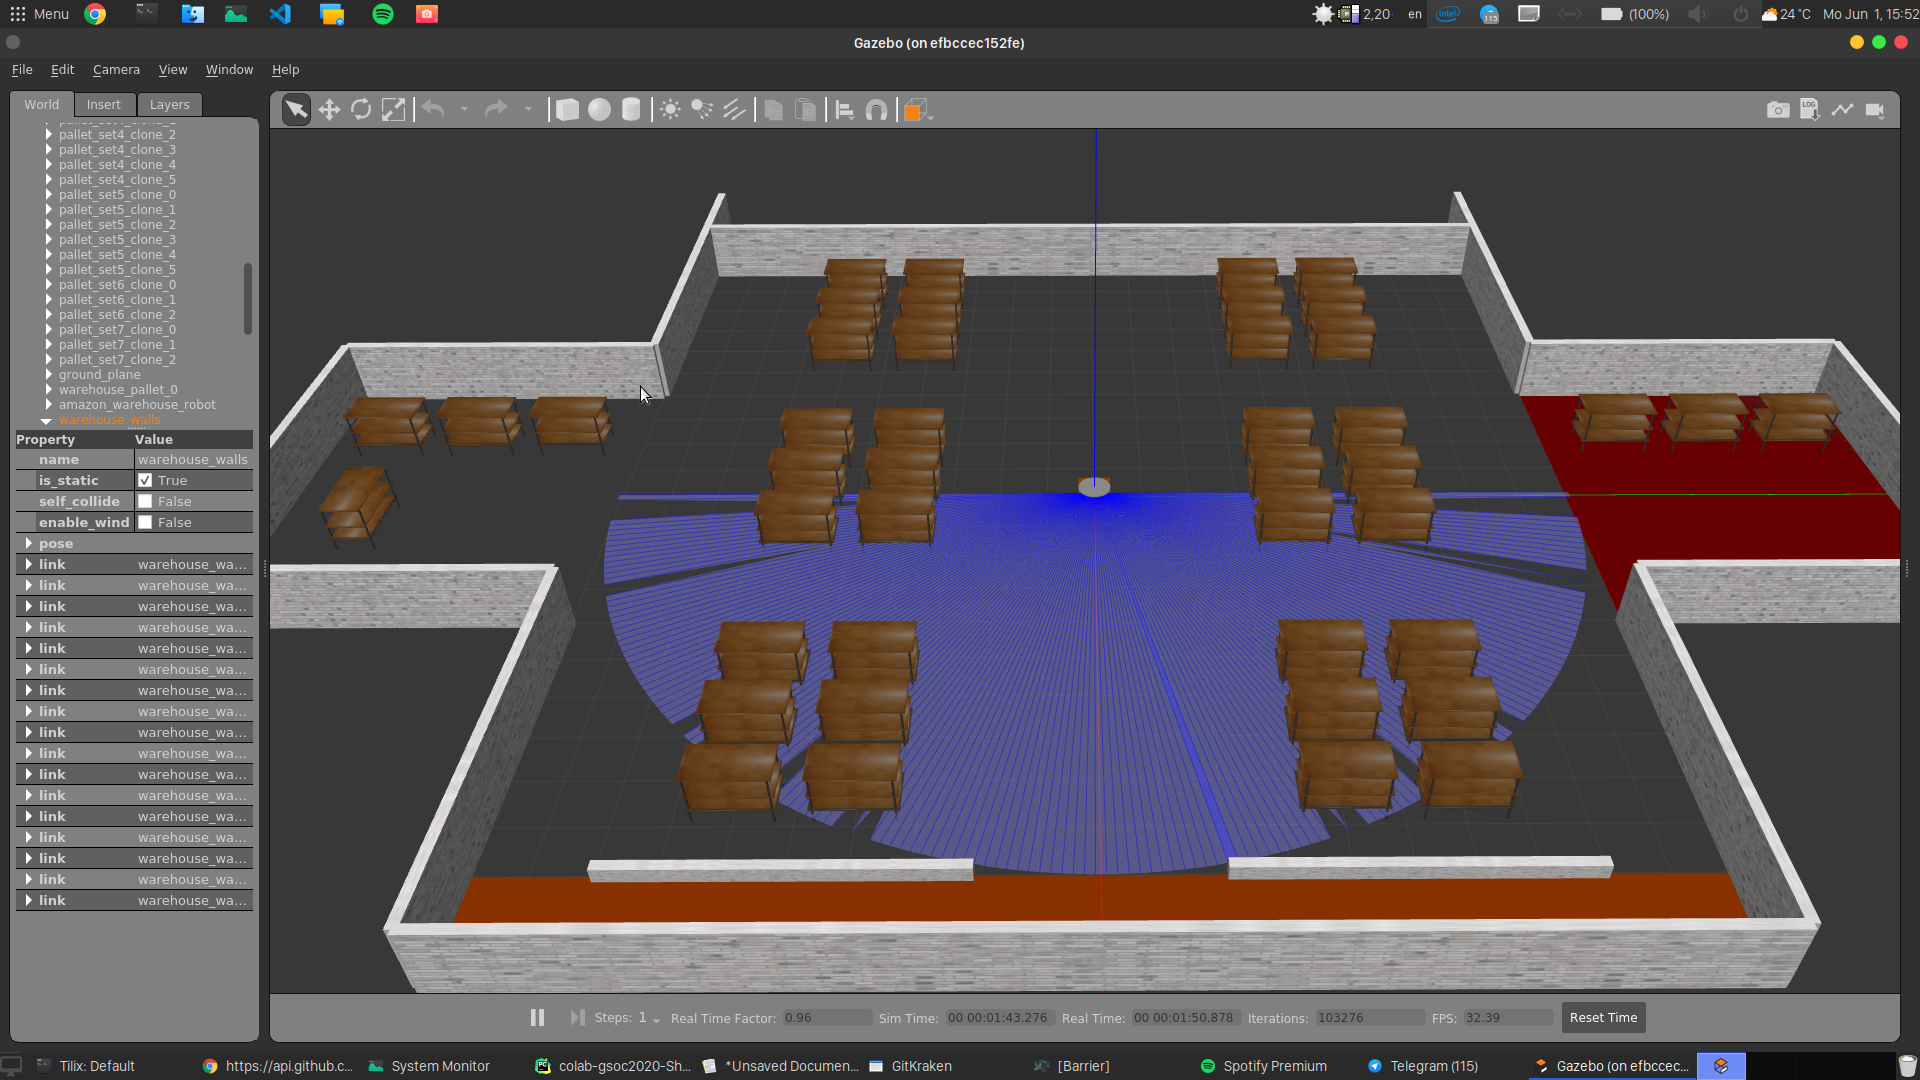Check the enable_wind checkbox
This screenshot has height=1080, width=1920.
click(x=145, y=523)
